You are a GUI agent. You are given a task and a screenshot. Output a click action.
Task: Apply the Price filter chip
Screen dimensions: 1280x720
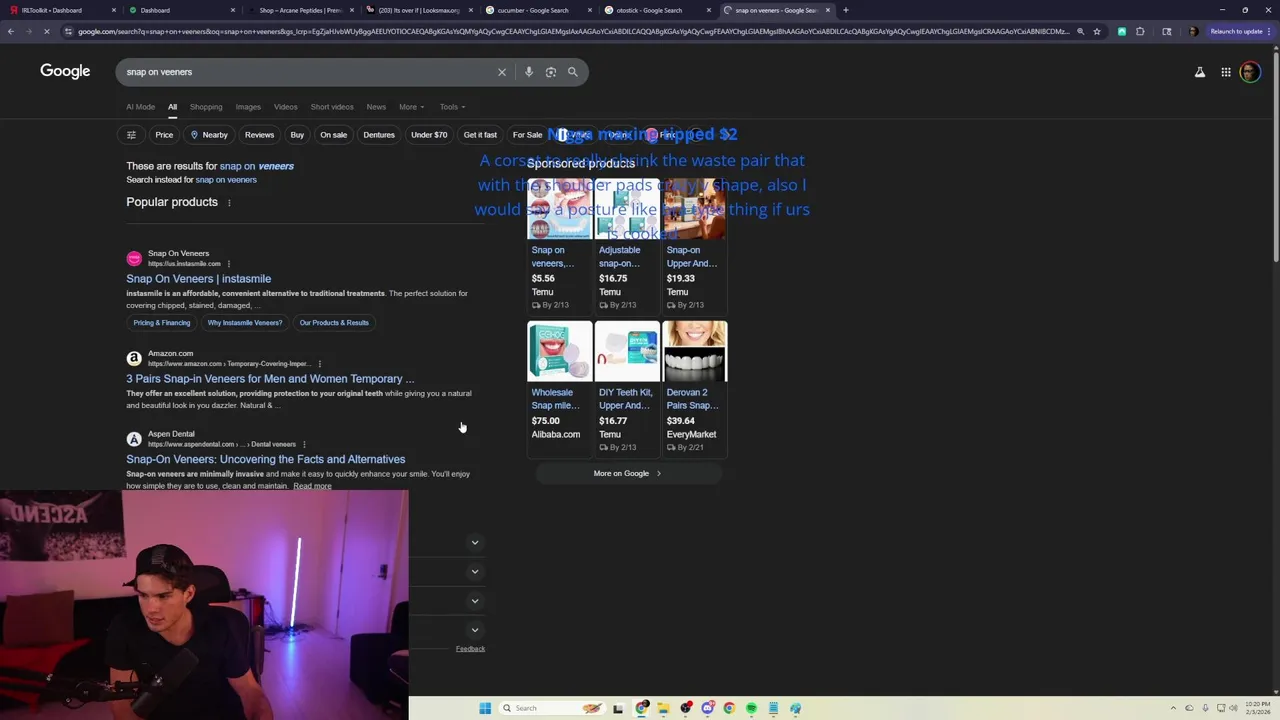point(164,135)
